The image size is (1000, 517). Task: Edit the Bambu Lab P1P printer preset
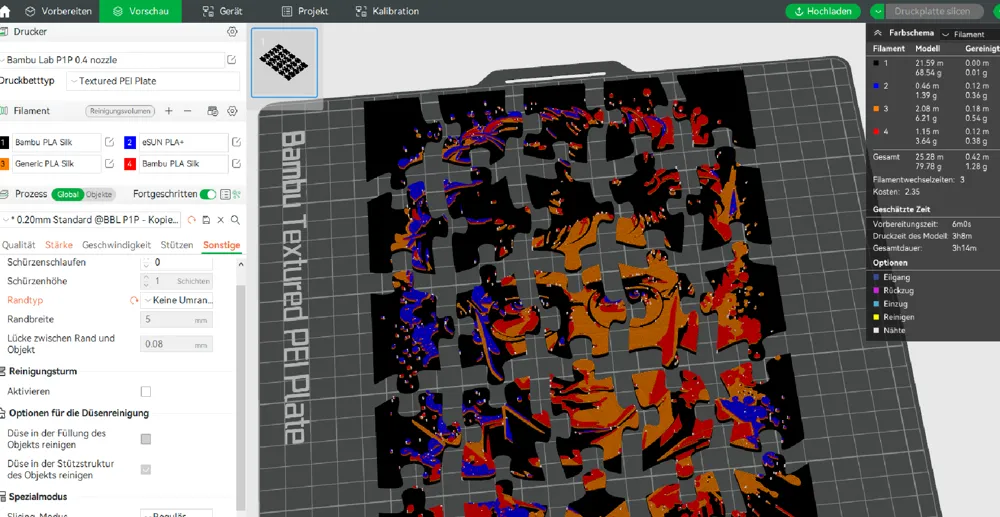coord(232,60)
